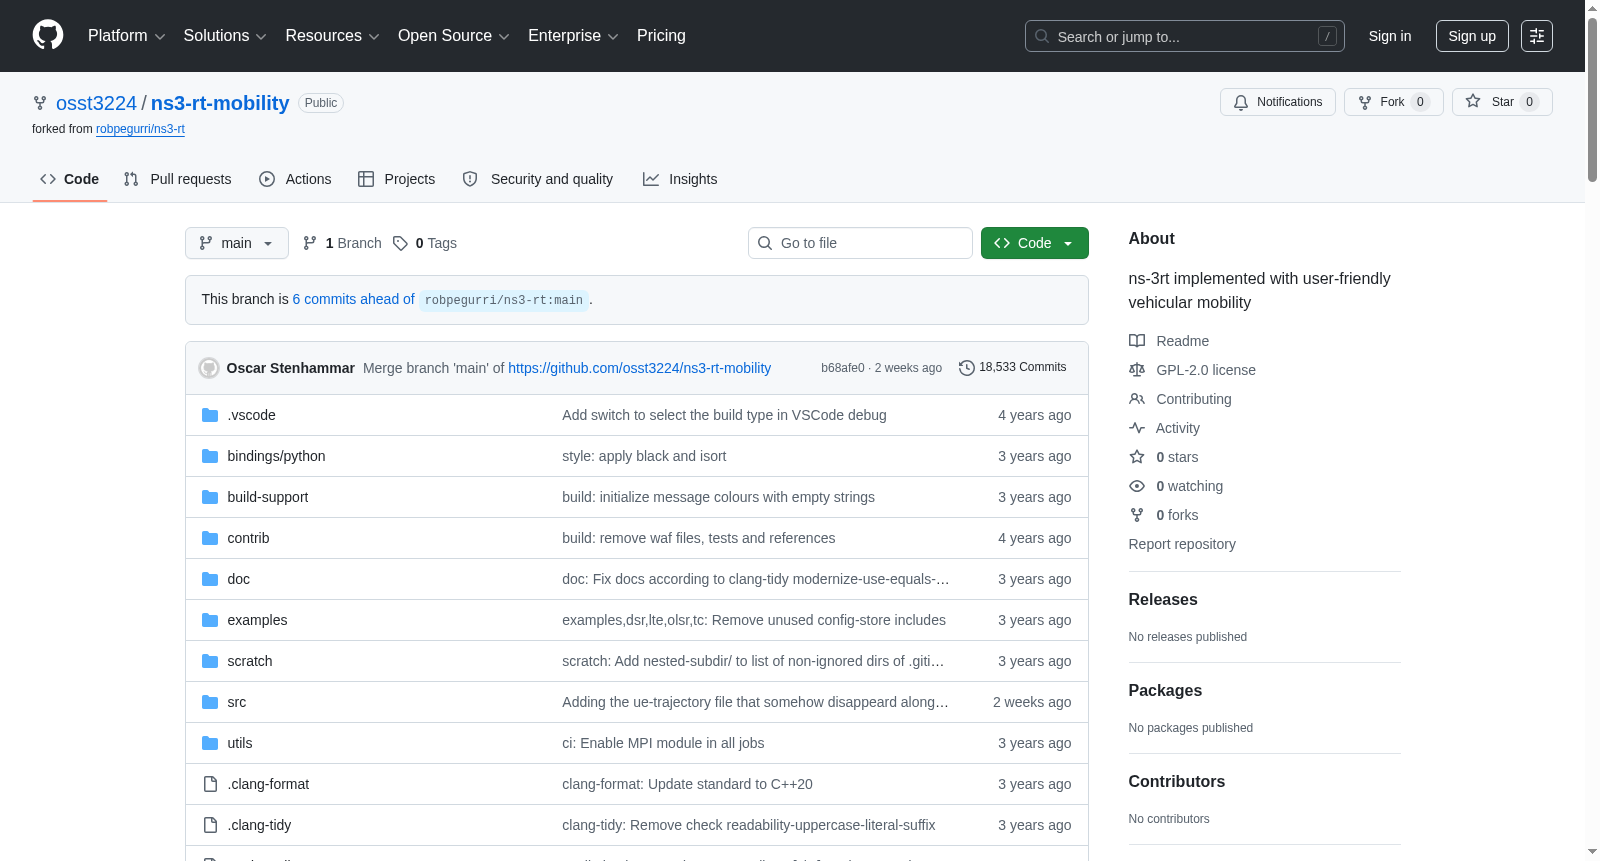The height and width of the screenshot is (861, 1600).
Task: Click the Activity pulse icon
Action: pyautogui.click(x=1137, y=428)
